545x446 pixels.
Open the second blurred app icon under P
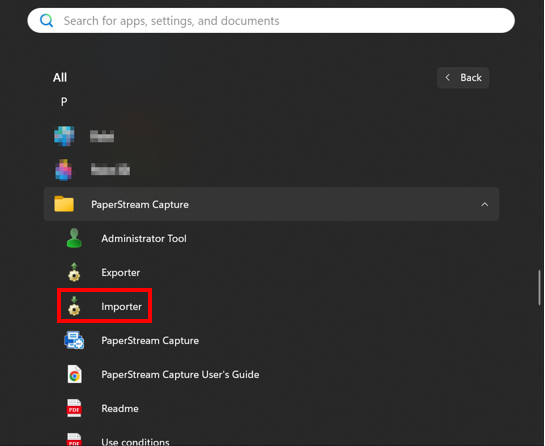64,170
